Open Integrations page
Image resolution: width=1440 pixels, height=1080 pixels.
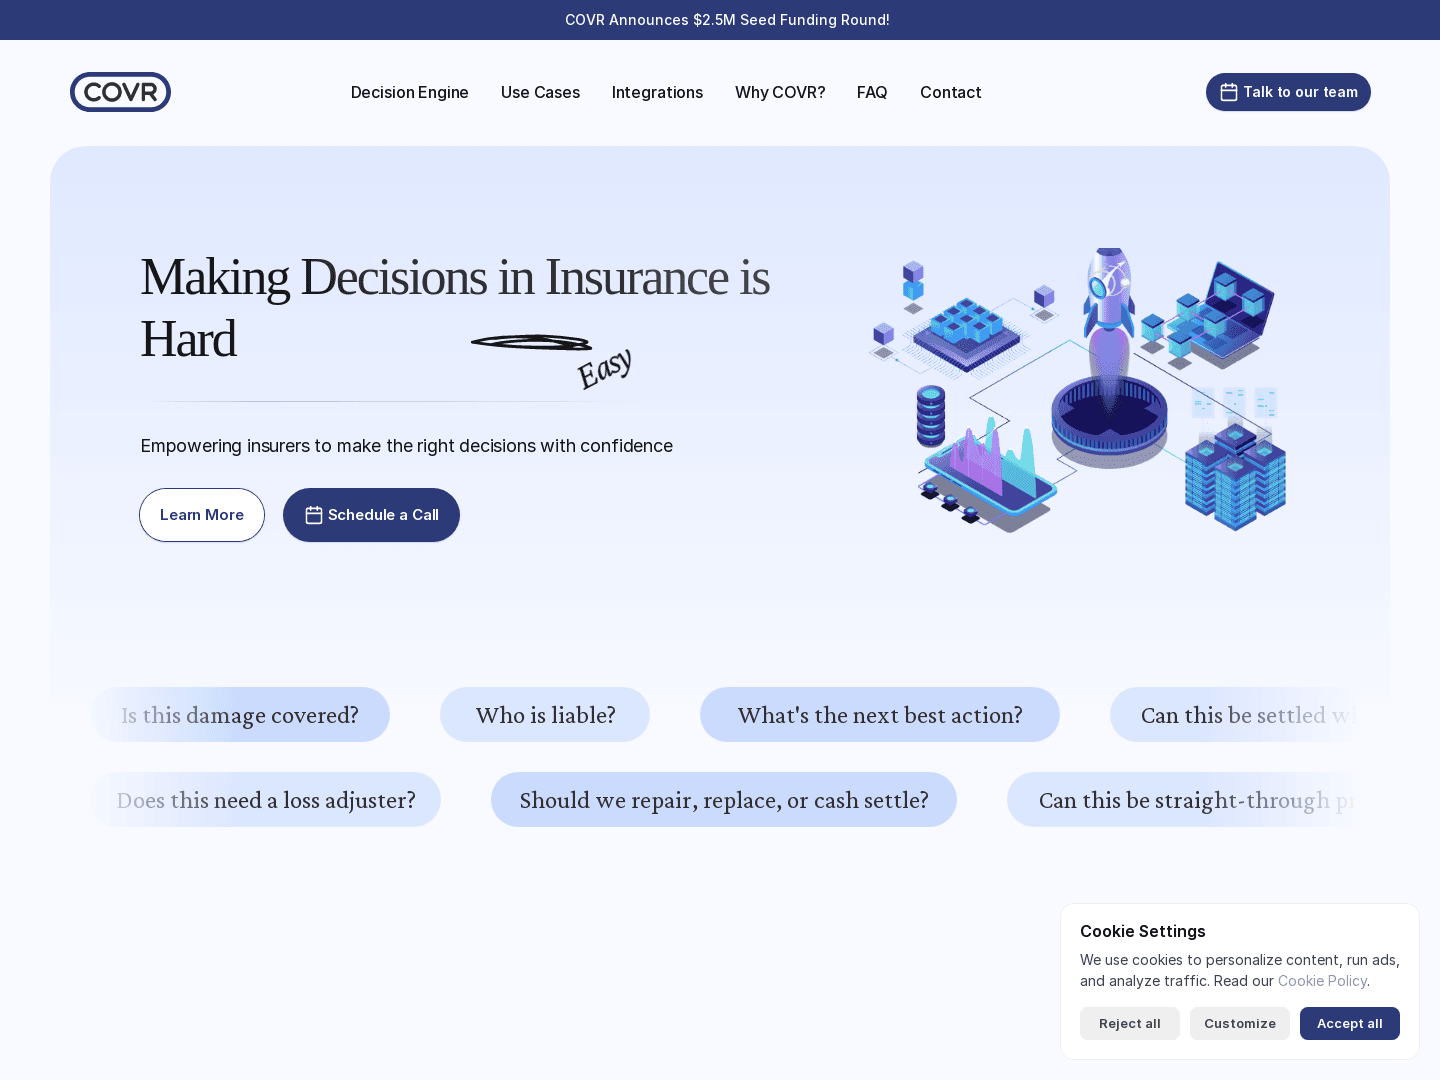coord(657,92)
